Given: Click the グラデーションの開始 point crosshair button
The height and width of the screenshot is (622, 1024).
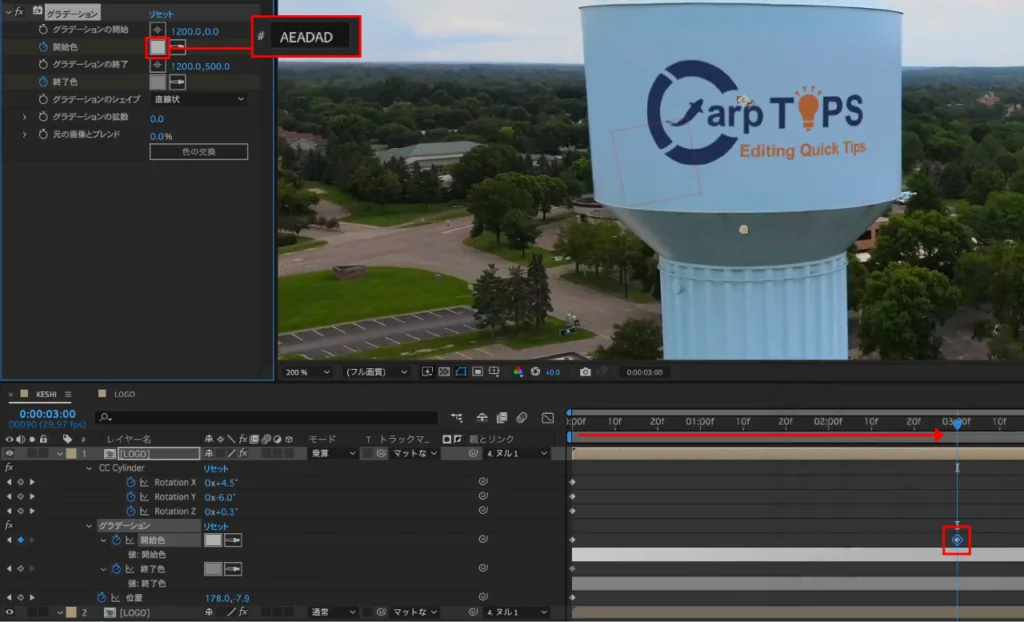Looking at the screenshot, I should [x=157, y=29].
